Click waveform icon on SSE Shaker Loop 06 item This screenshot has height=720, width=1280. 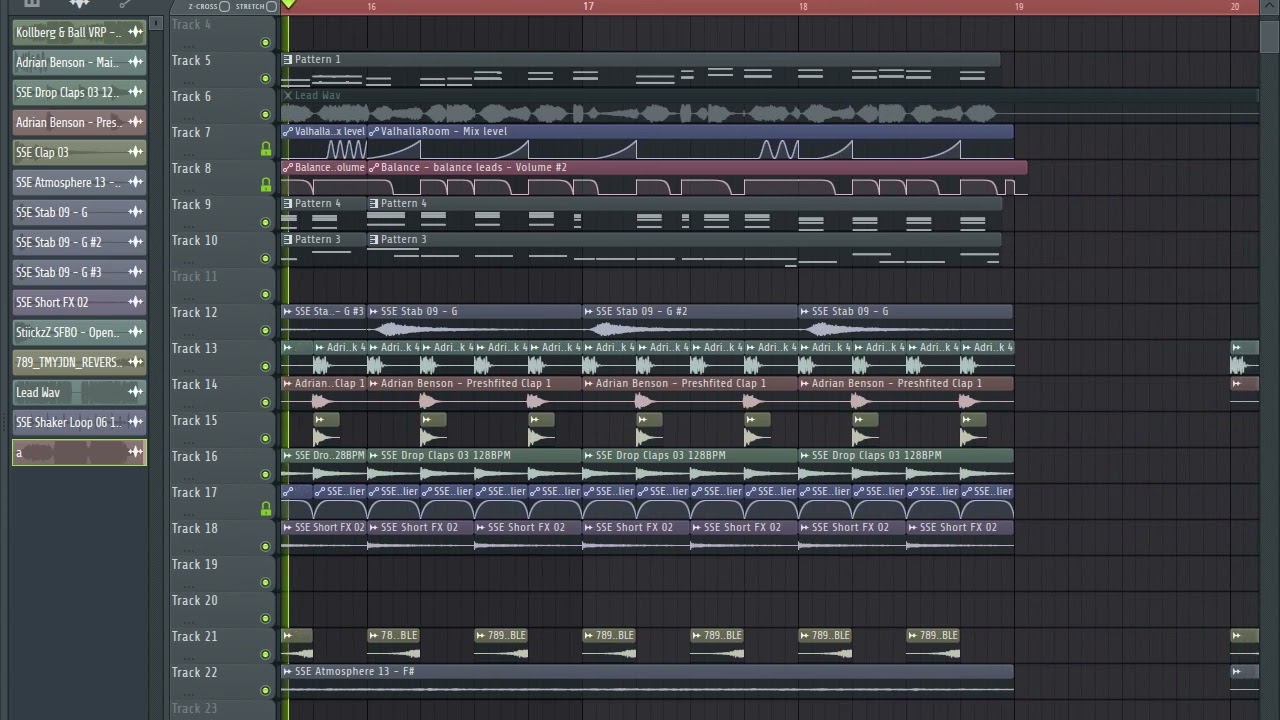tap(135, 422)
